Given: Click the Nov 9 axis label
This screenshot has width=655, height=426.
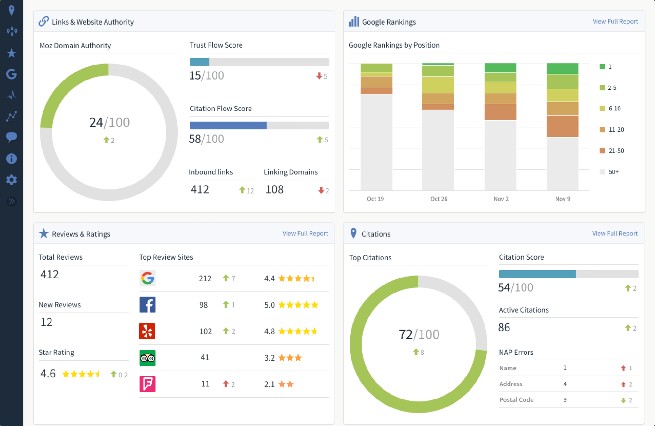Looking at the screenshot, I should pyautogui.click(x=562, y=199).
